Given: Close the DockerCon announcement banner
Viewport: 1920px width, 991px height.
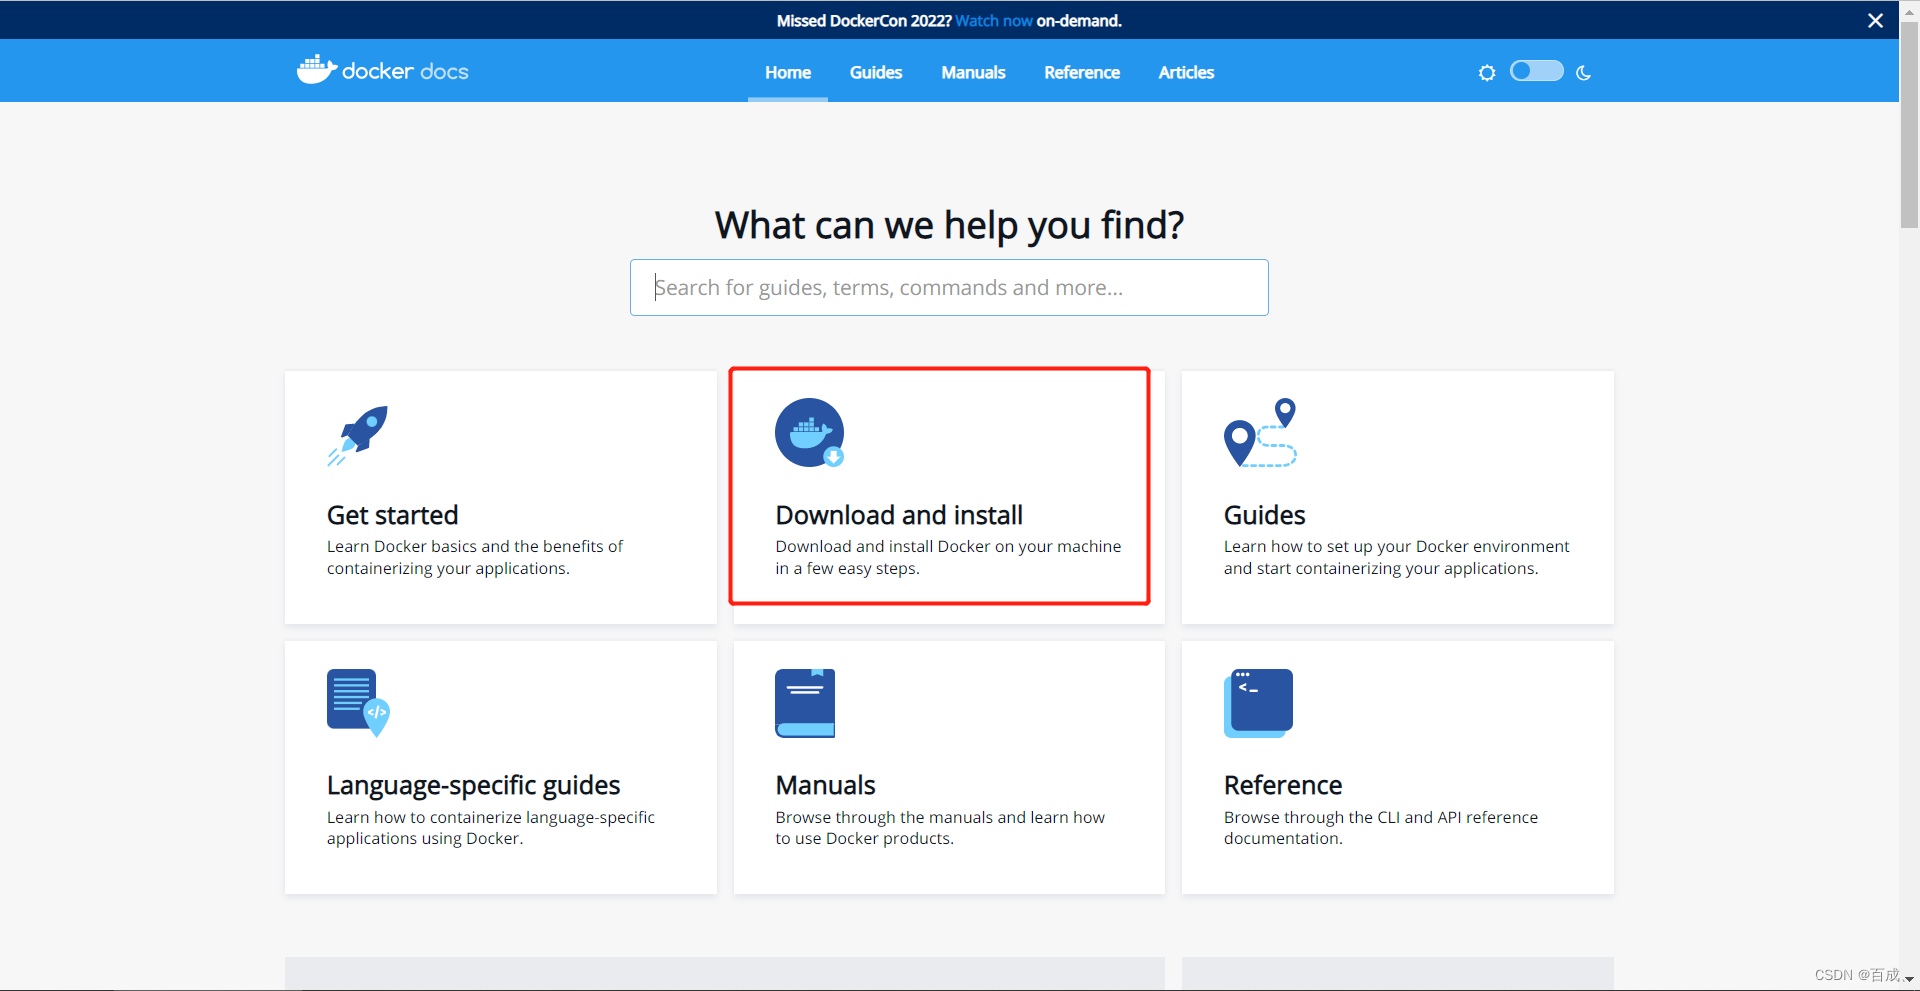Looking at the screenshot, I should coord(1875,20).
